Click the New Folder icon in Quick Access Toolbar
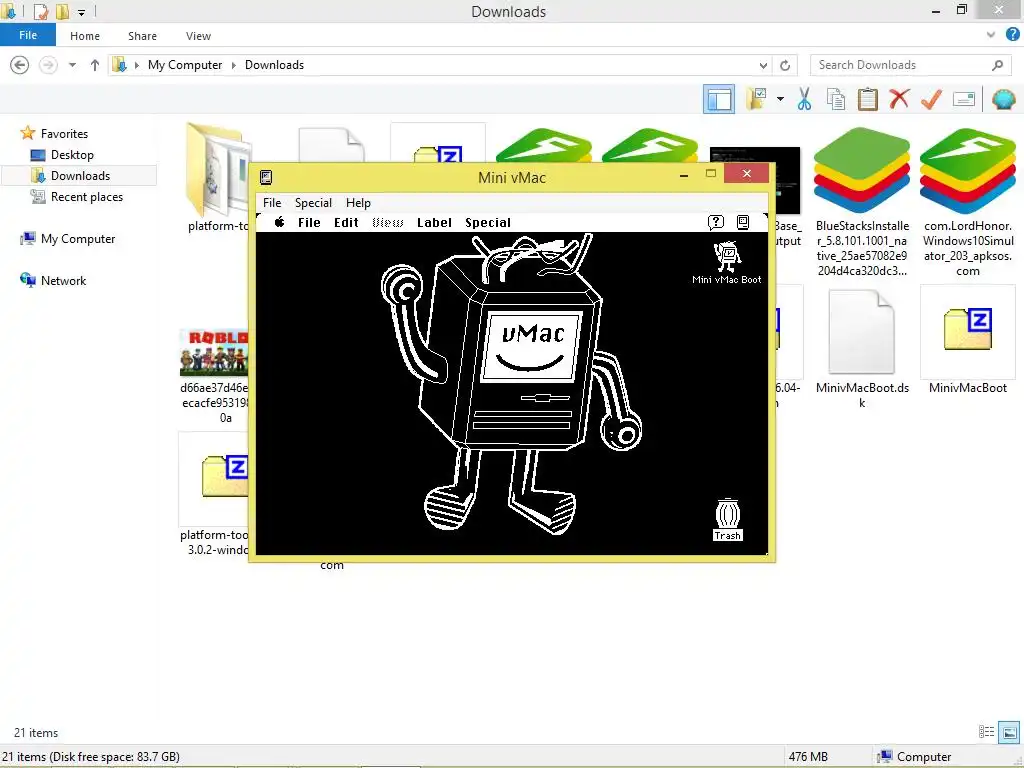The width and height of the screenshot is (1024, 768). click(x=62, y=11)
